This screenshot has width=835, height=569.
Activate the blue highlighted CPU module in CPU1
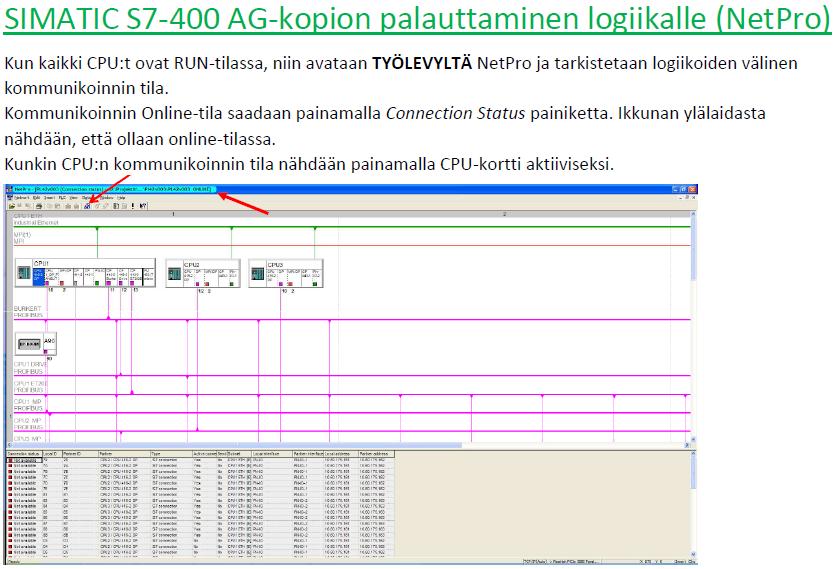click(x=38, y=276)
